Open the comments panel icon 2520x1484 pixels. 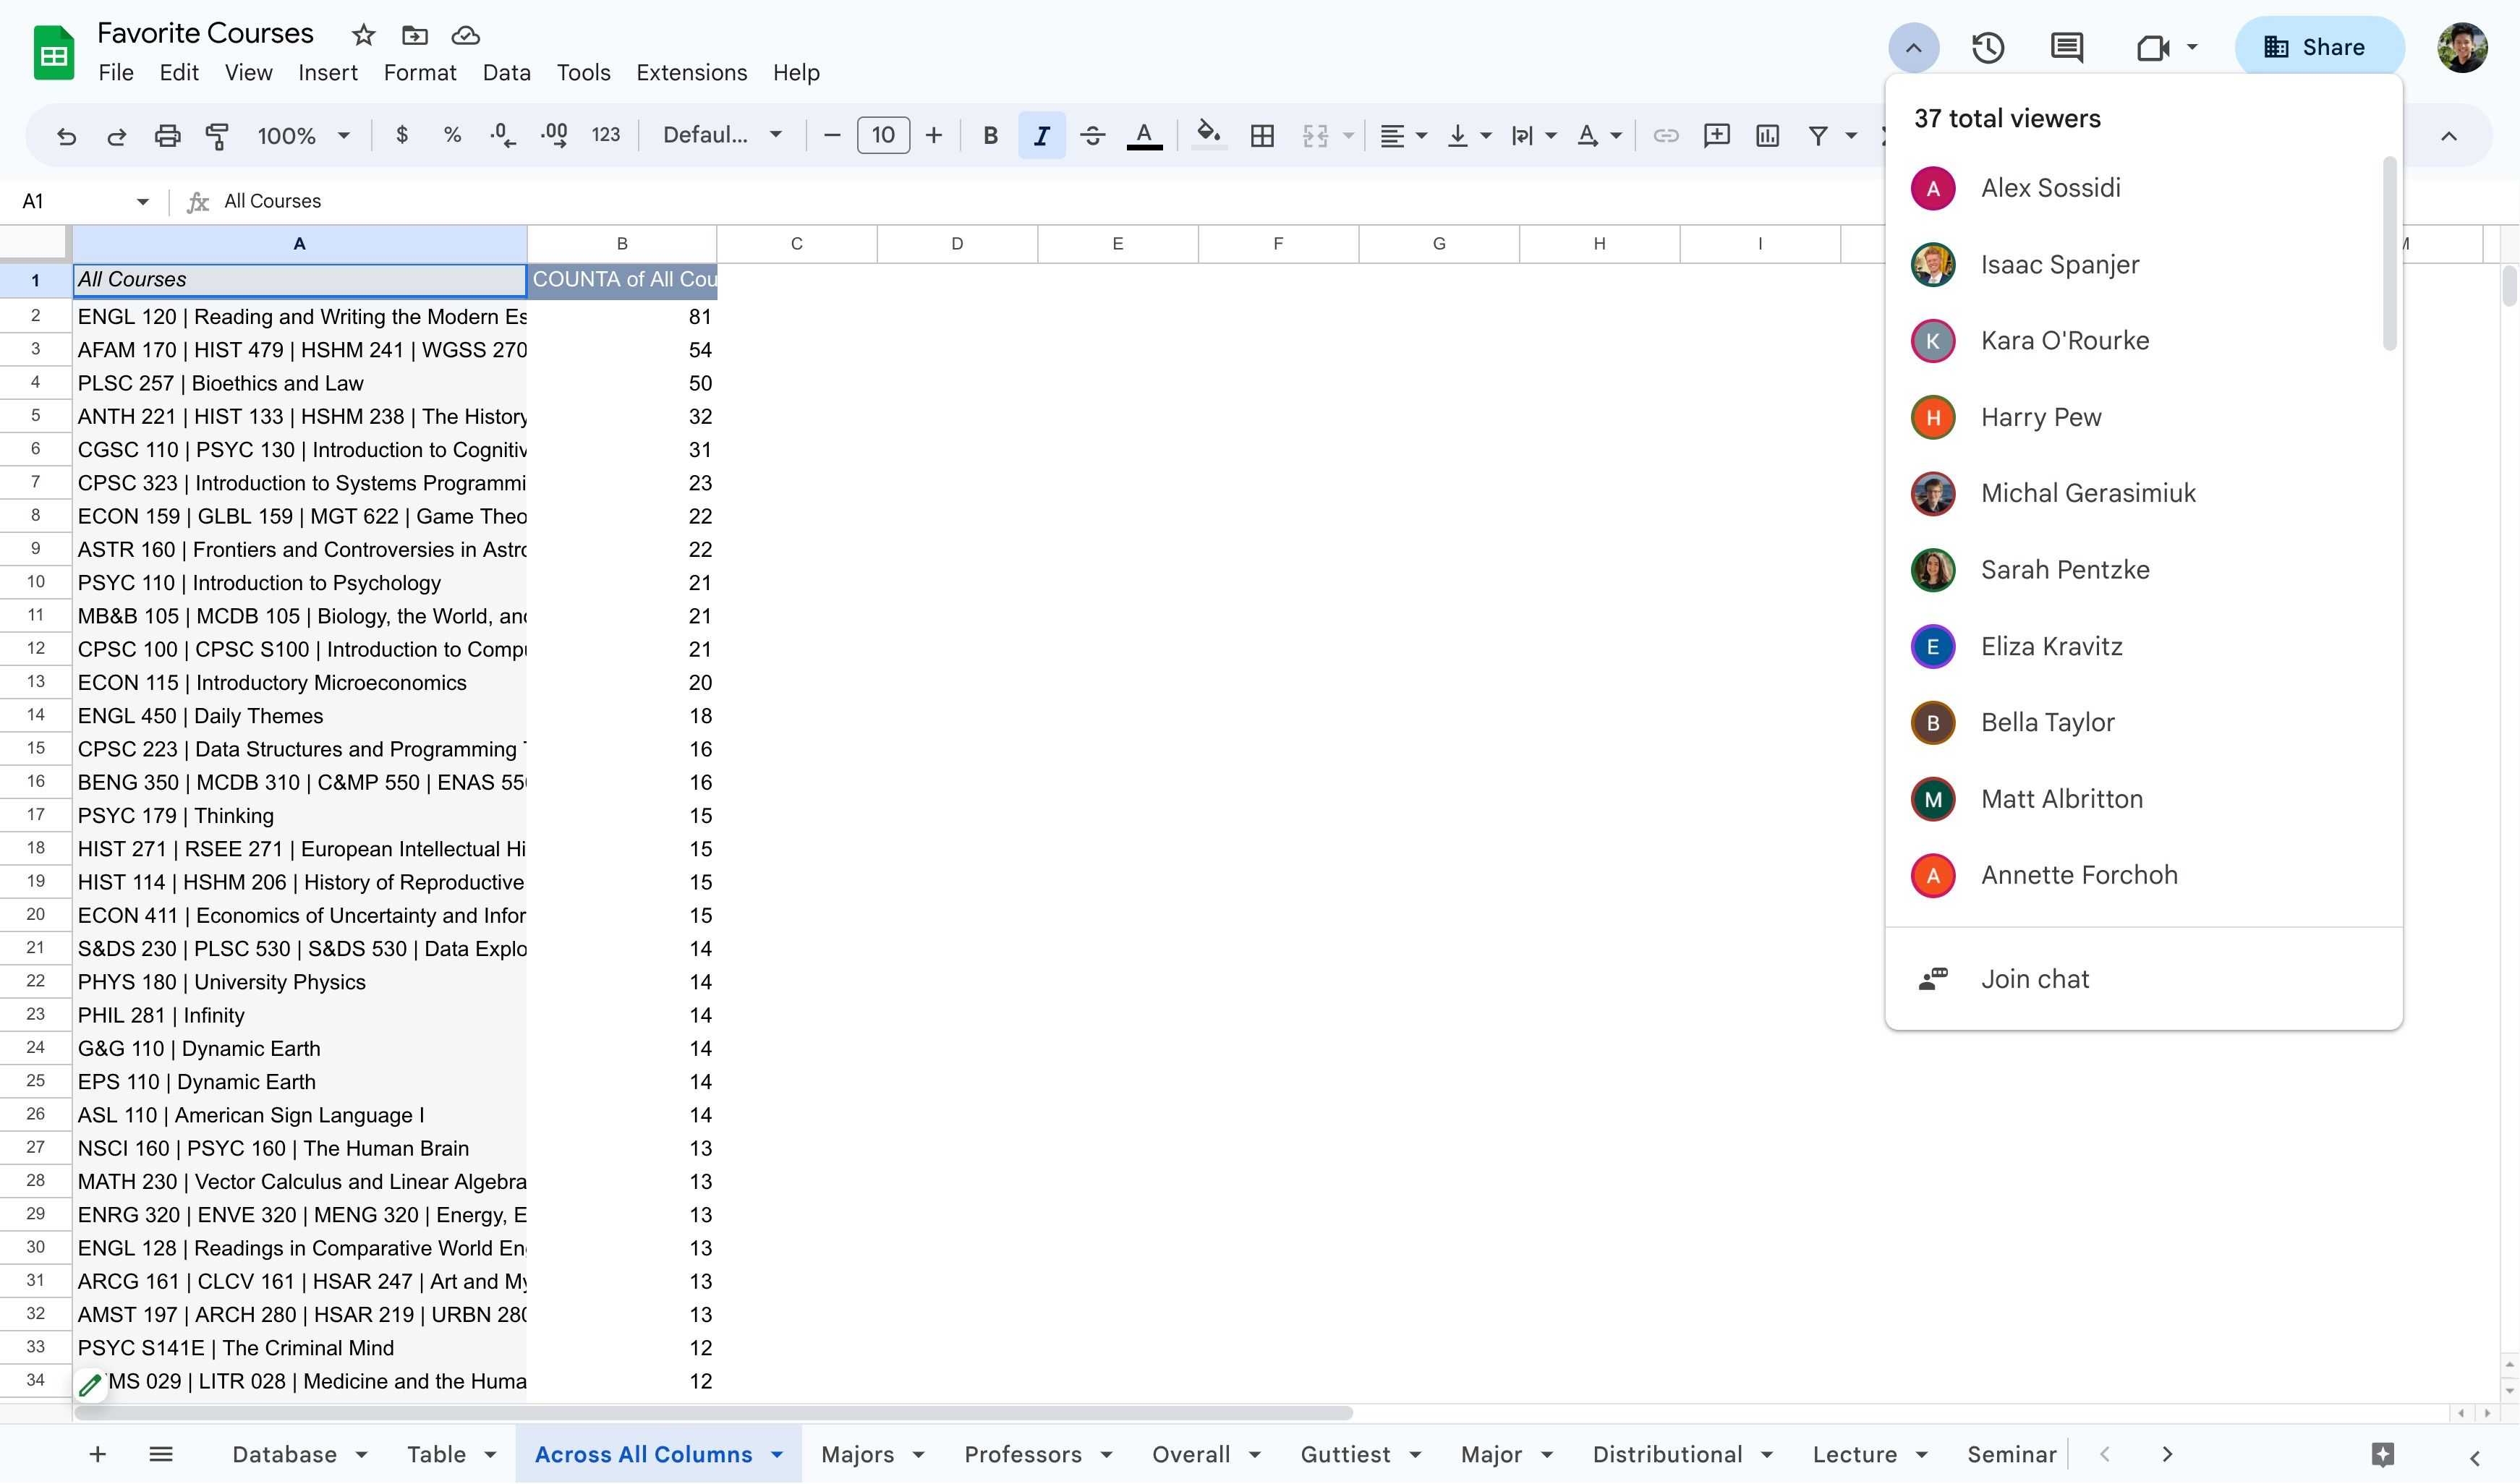coord(2066,48)
